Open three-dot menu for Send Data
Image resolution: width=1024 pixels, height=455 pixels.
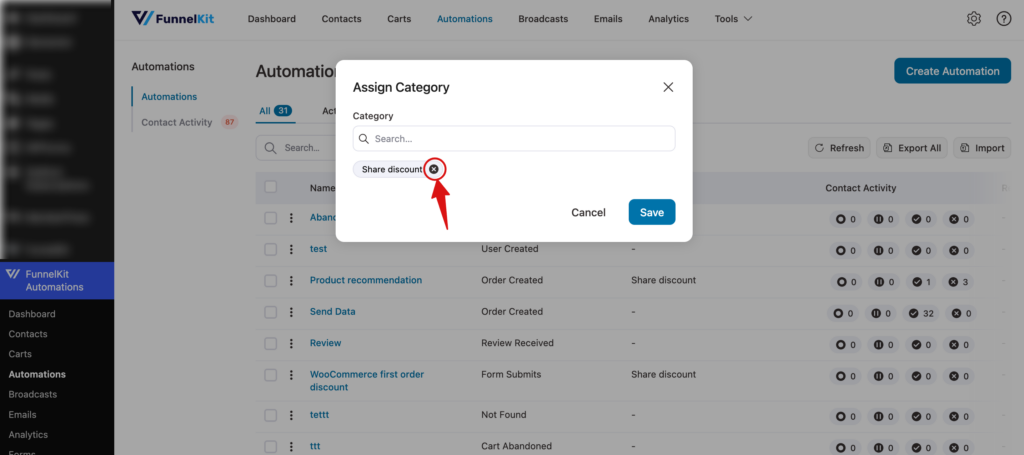(291, 312)
